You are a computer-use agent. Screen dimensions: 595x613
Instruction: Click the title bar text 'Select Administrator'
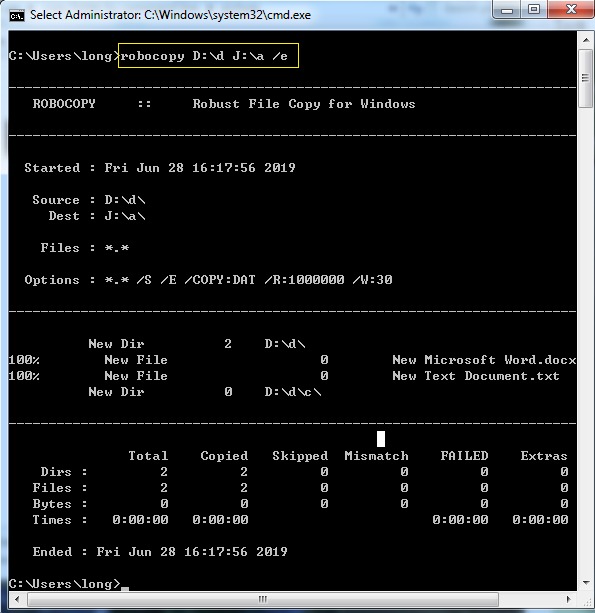pyautogui.click(x=85, y=15)
